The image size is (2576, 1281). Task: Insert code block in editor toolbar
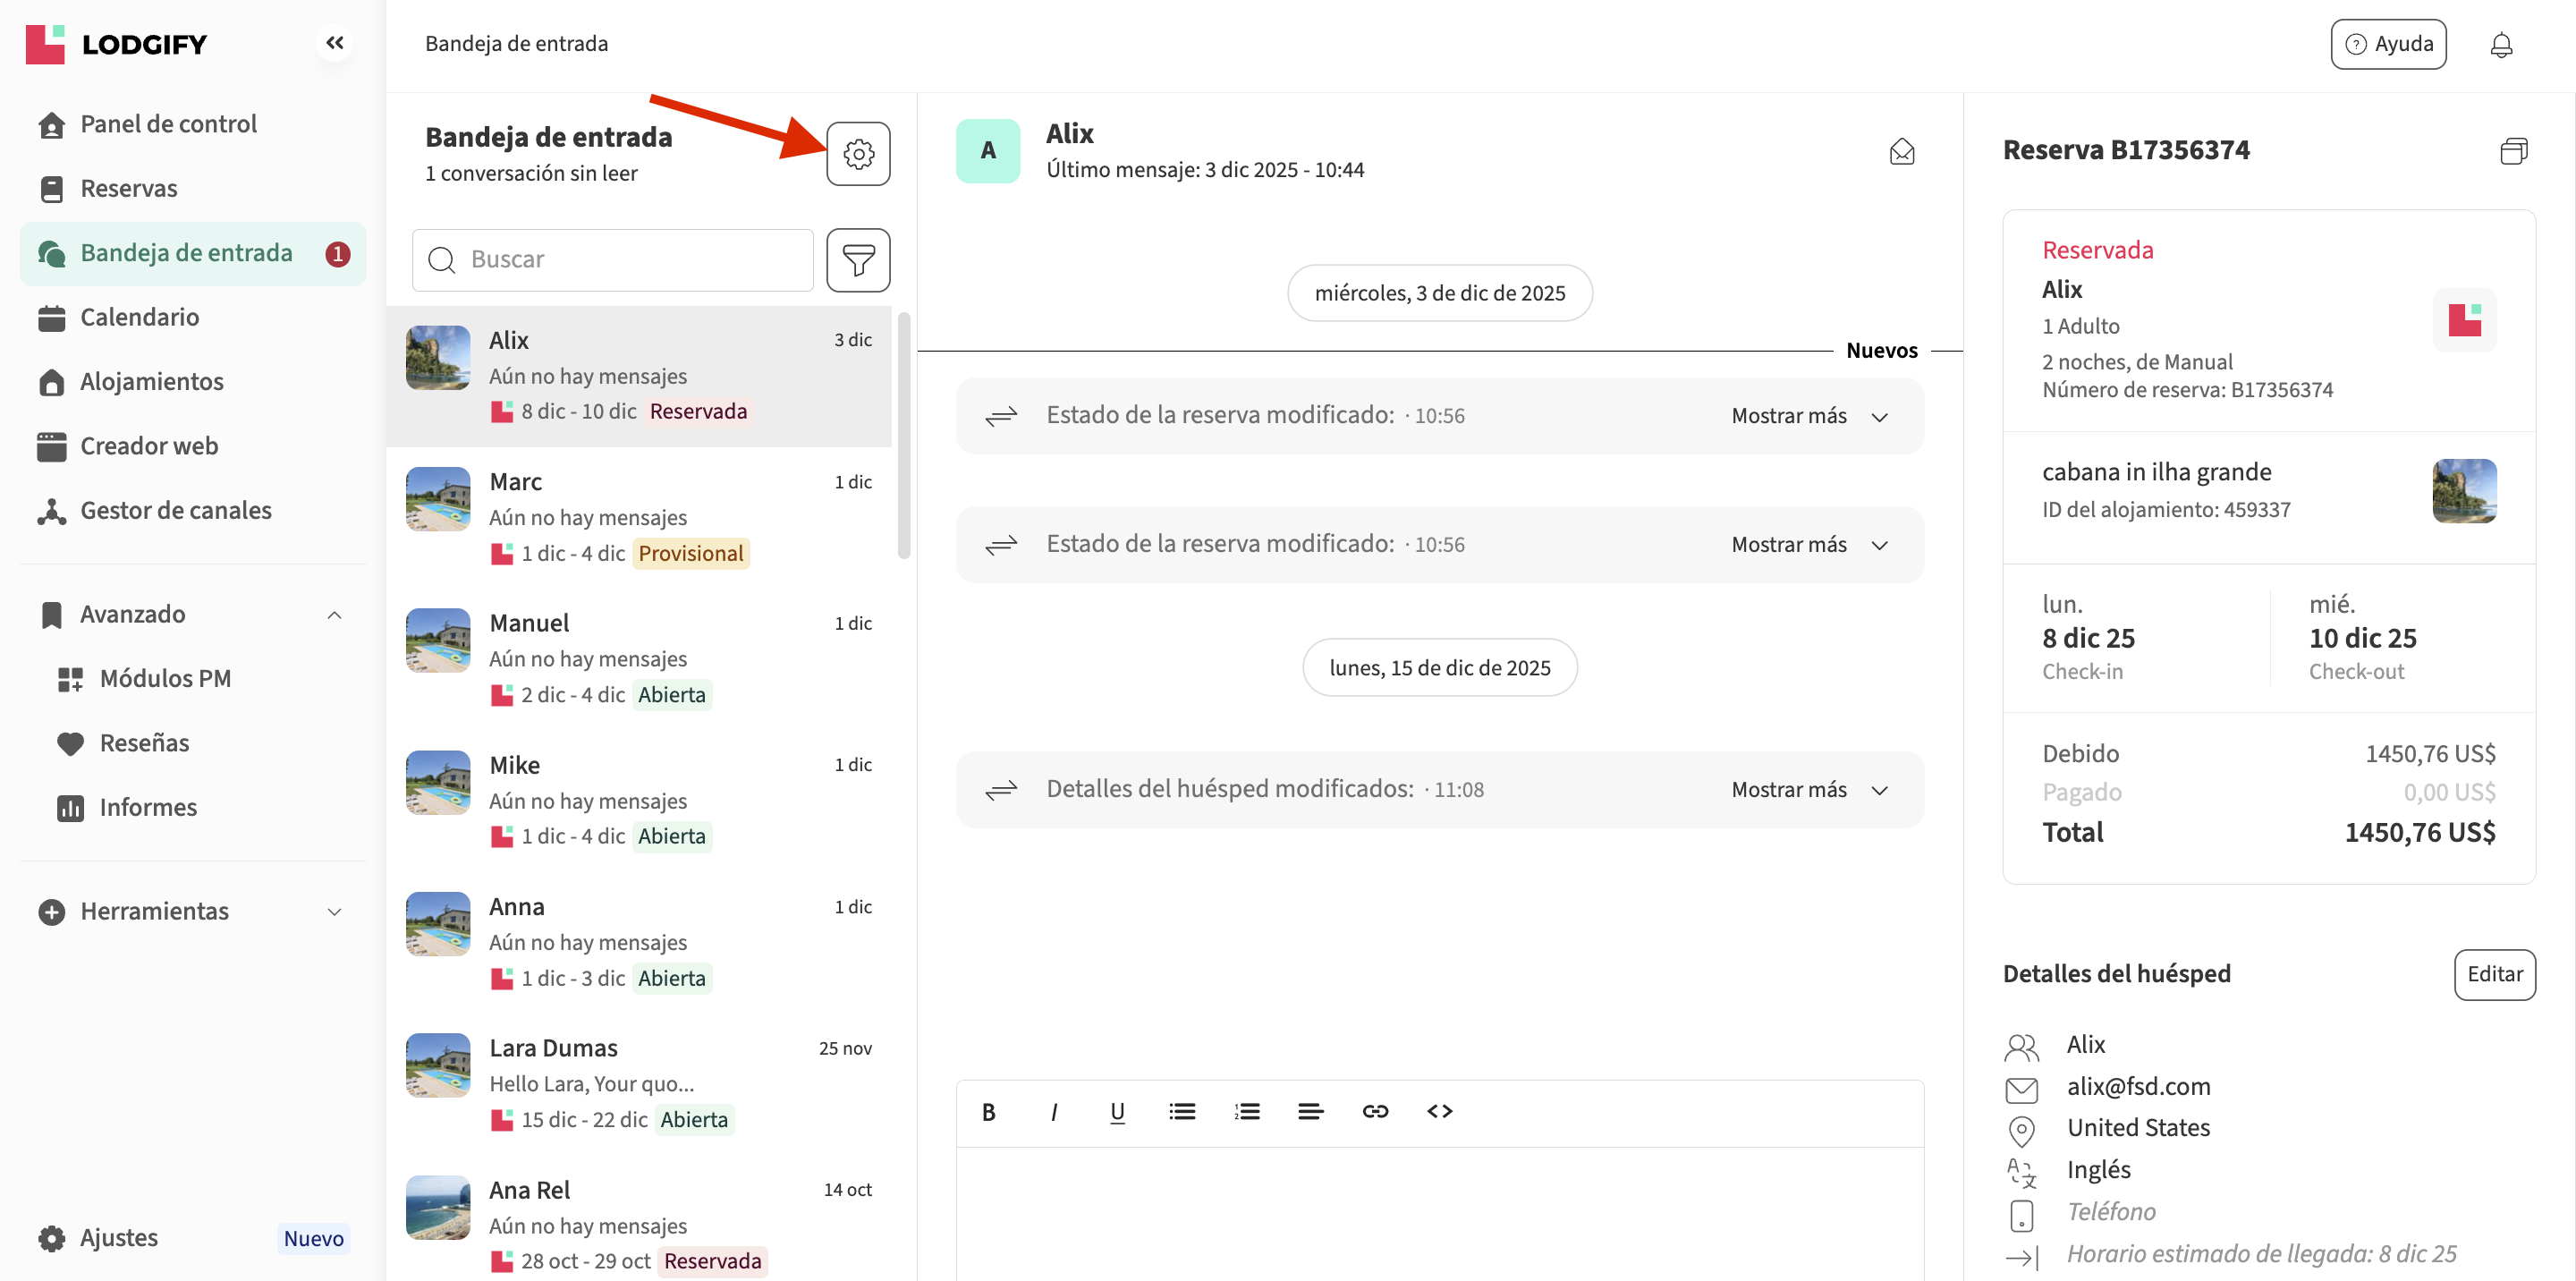(1438, 1111)
